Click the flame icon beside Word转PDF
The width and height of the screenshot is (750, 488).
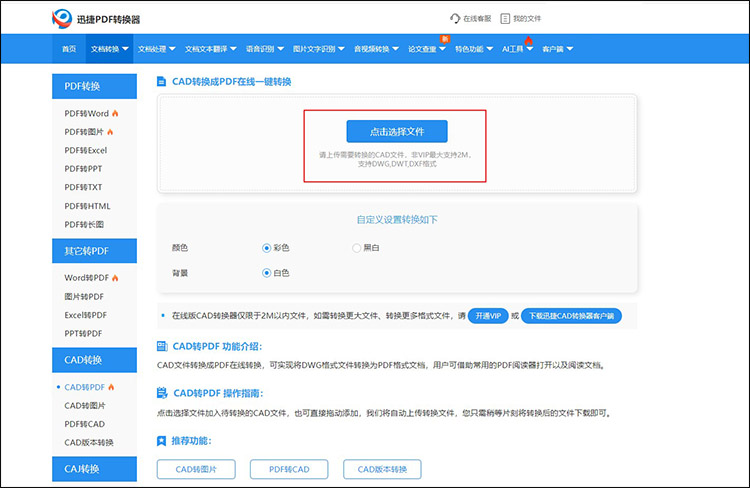(115, 278)
